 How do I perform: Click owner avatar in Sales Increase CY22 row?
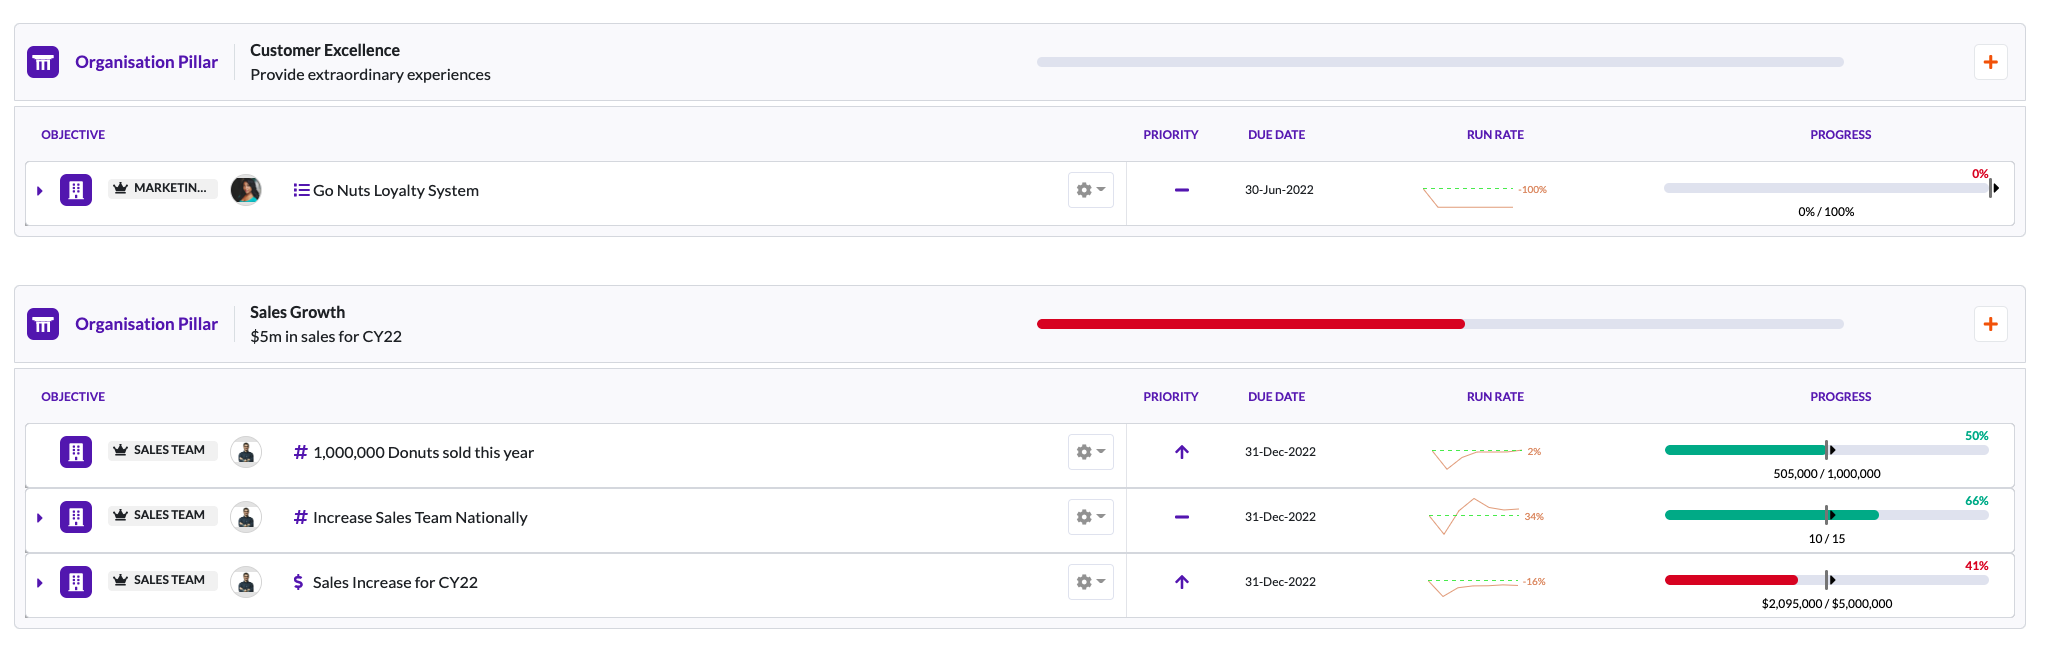pos(246,582)
